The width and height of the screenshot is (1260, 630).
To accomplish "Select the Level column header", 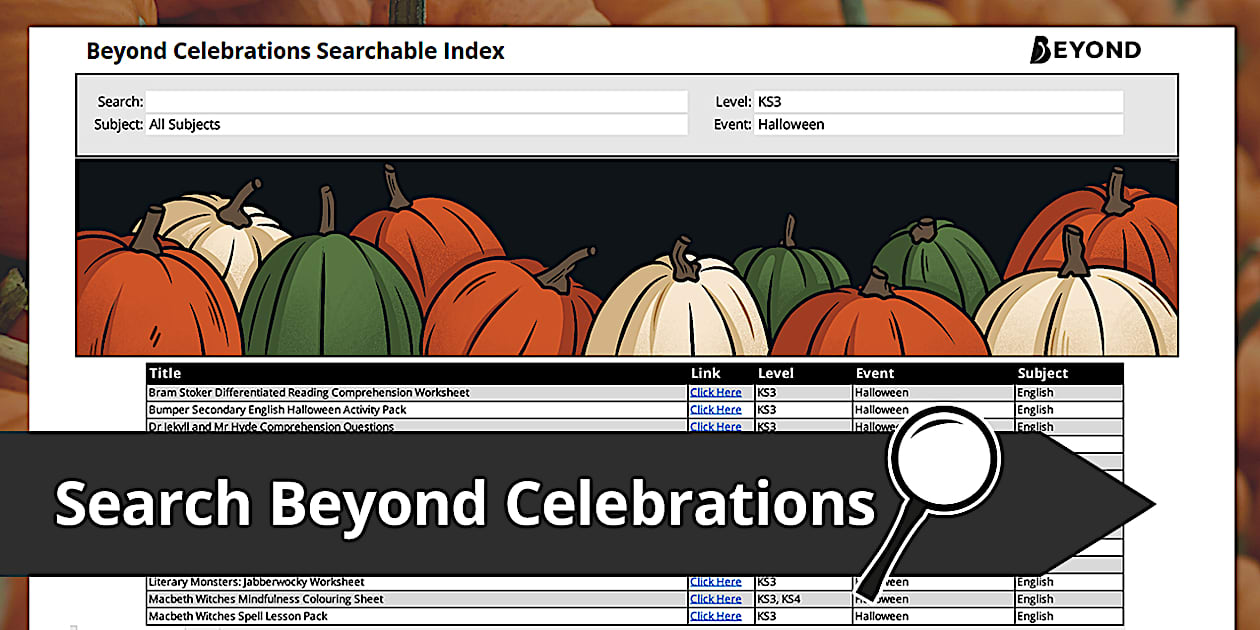I will [x=775, y=373].
